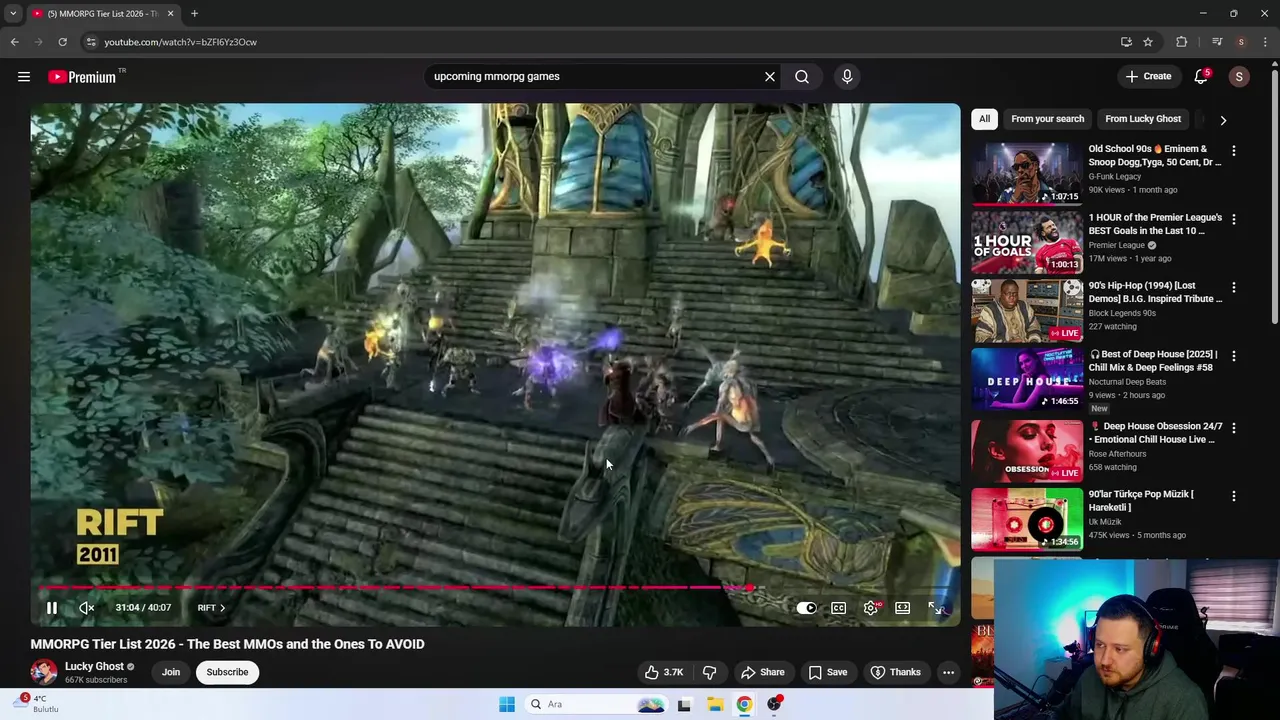Image resolution: width=1280 pixels, height=720 pixels.
Task: View site information icon in the address bar
Action: (x=90, y=42)
